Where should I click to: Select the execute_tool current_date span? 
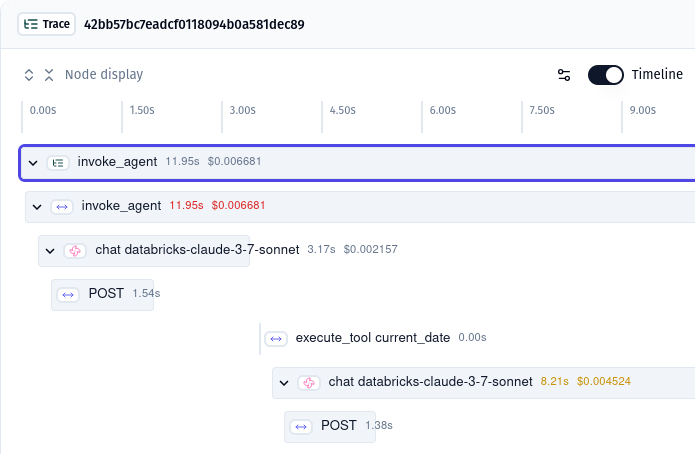372,338
